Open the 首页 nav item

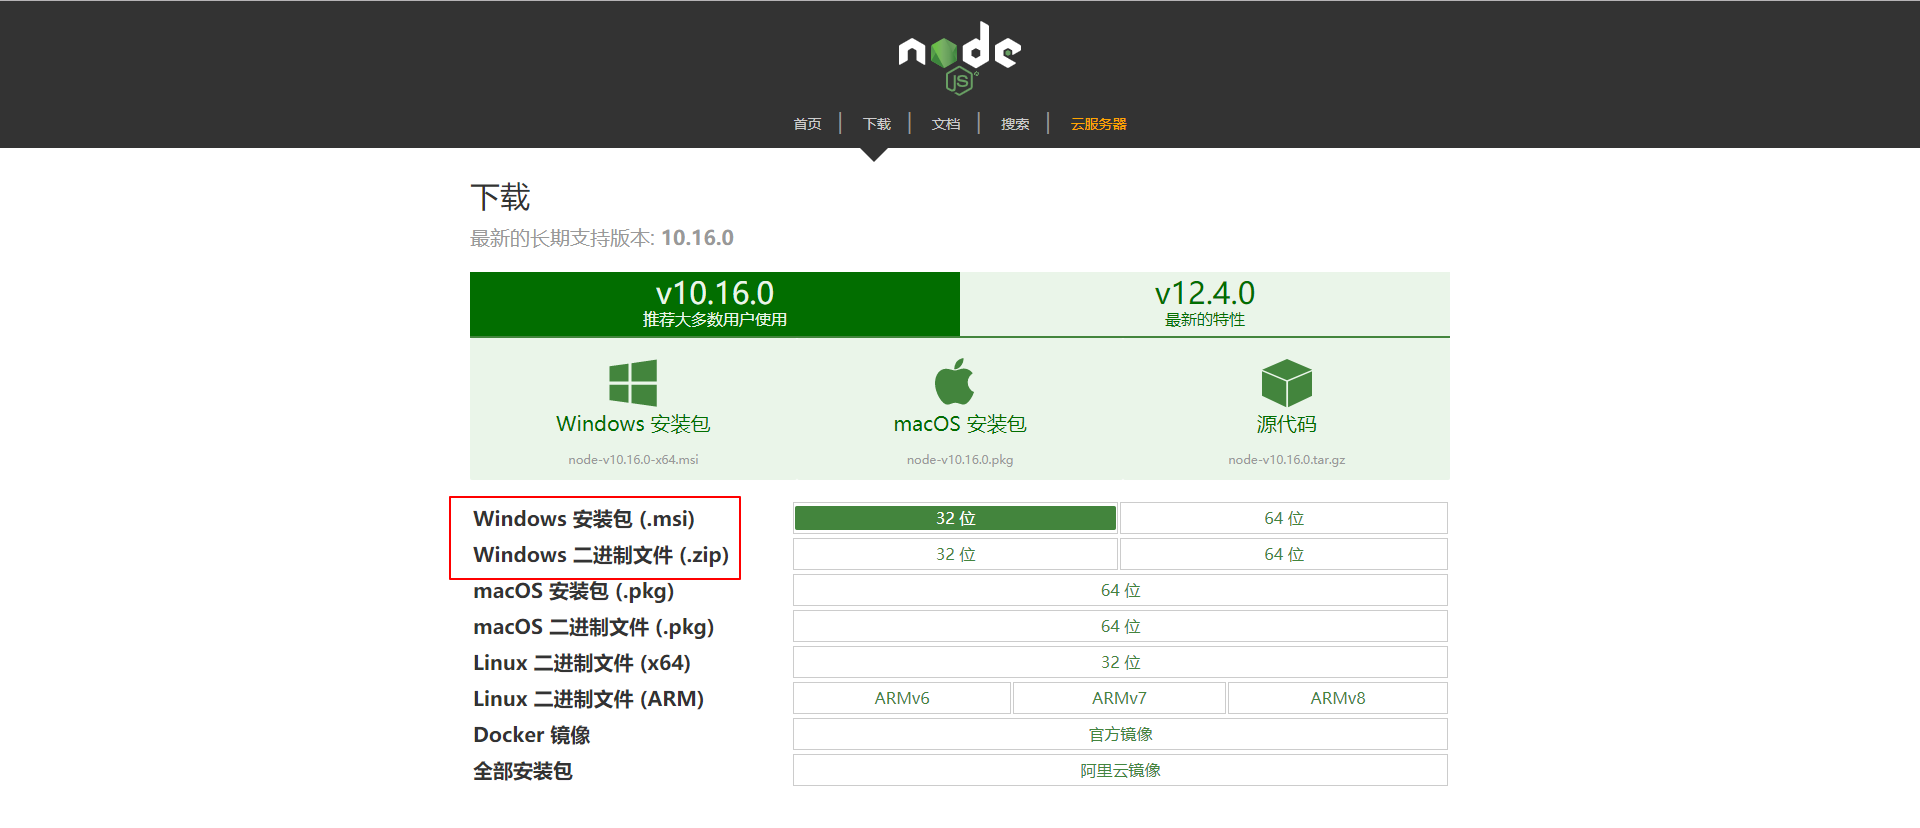pos(807,124)
